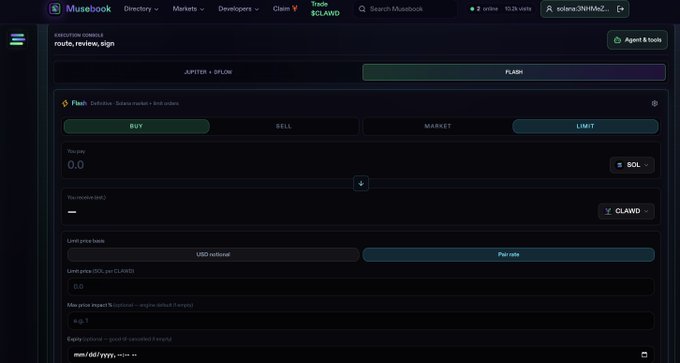The width and height of the screenshot is (680, 363).
Task: Click the Agent & tools robot icon
Action: click(617, 40)
